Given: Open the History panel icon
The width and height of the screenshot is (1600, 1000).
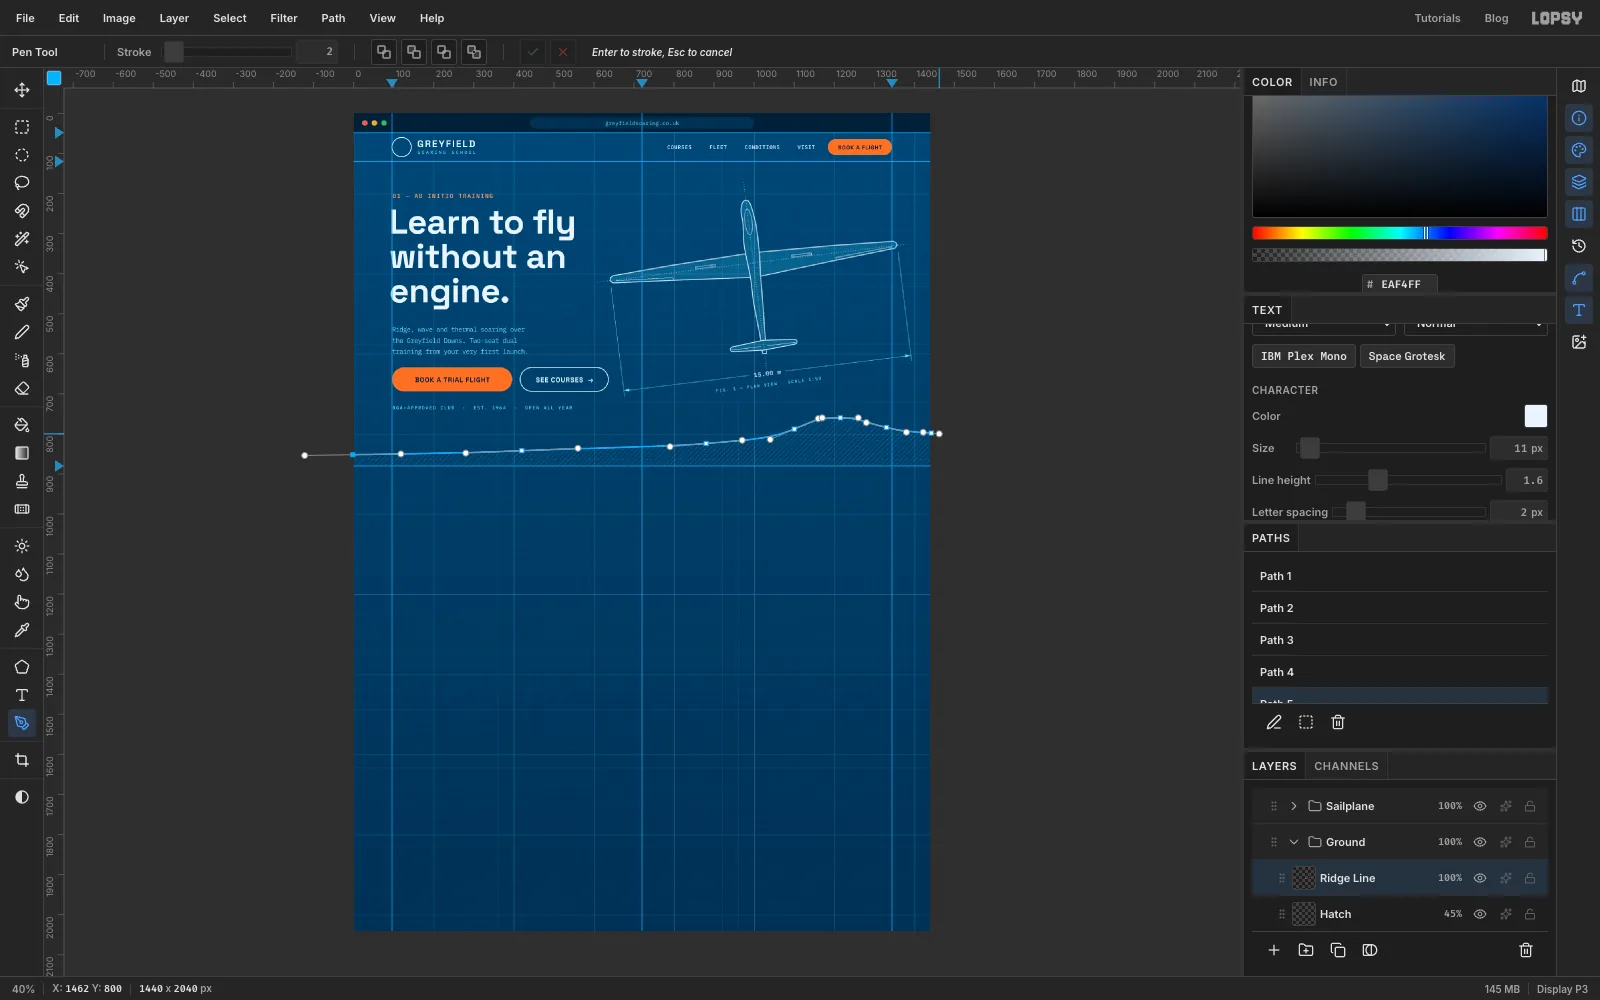Looking at the screenshot, I should coord(1579,246).
